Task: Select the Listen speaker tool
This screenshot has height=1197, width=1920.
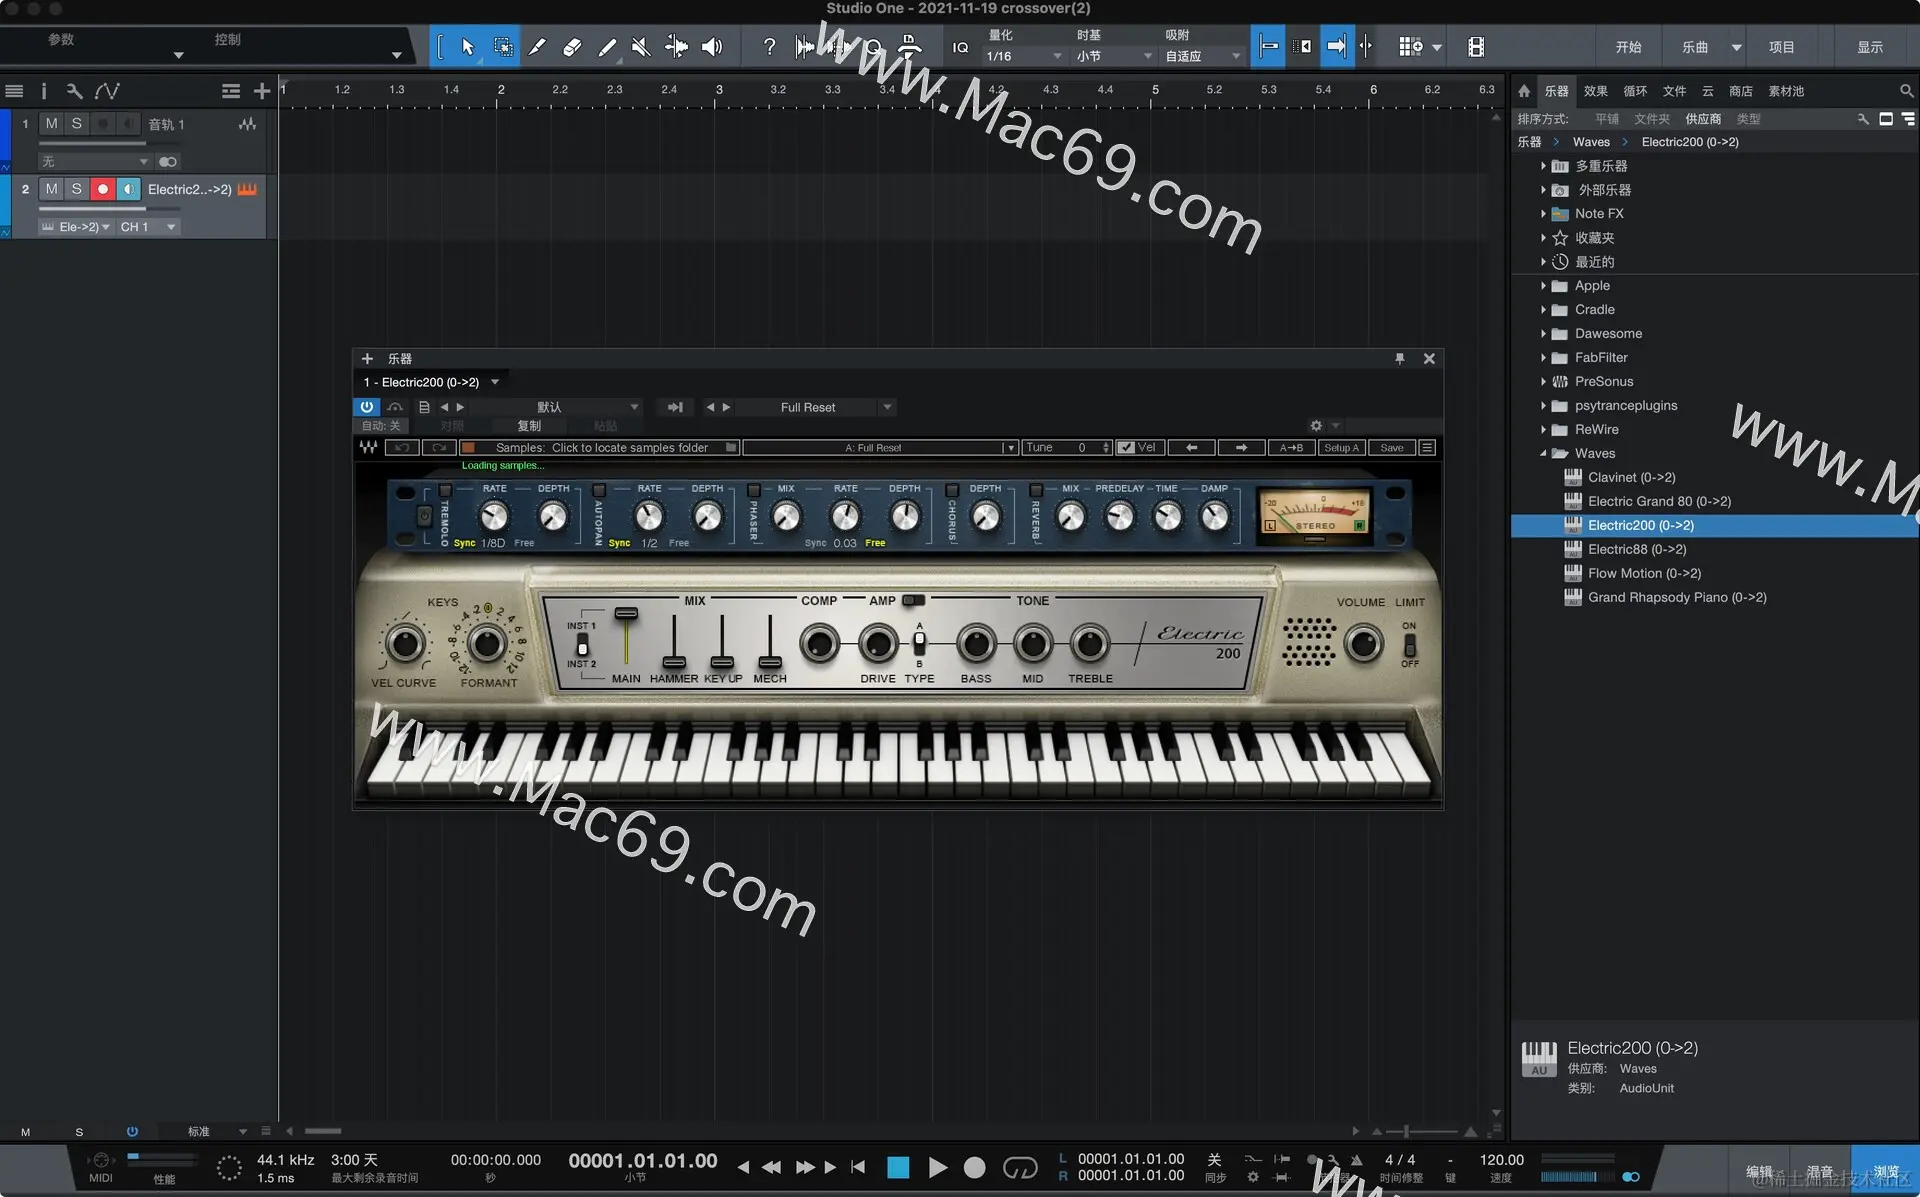Action: [x=712, y=47]
